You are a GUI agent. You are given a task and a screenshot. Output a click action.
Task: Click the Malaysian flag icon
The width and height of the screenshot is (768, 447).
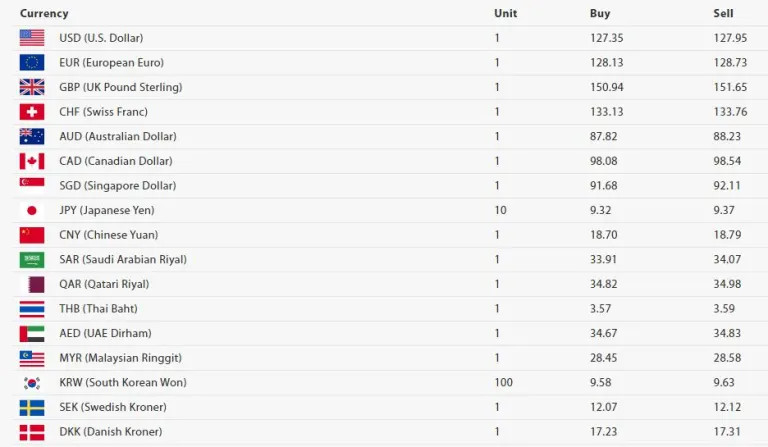coord(32,358)
